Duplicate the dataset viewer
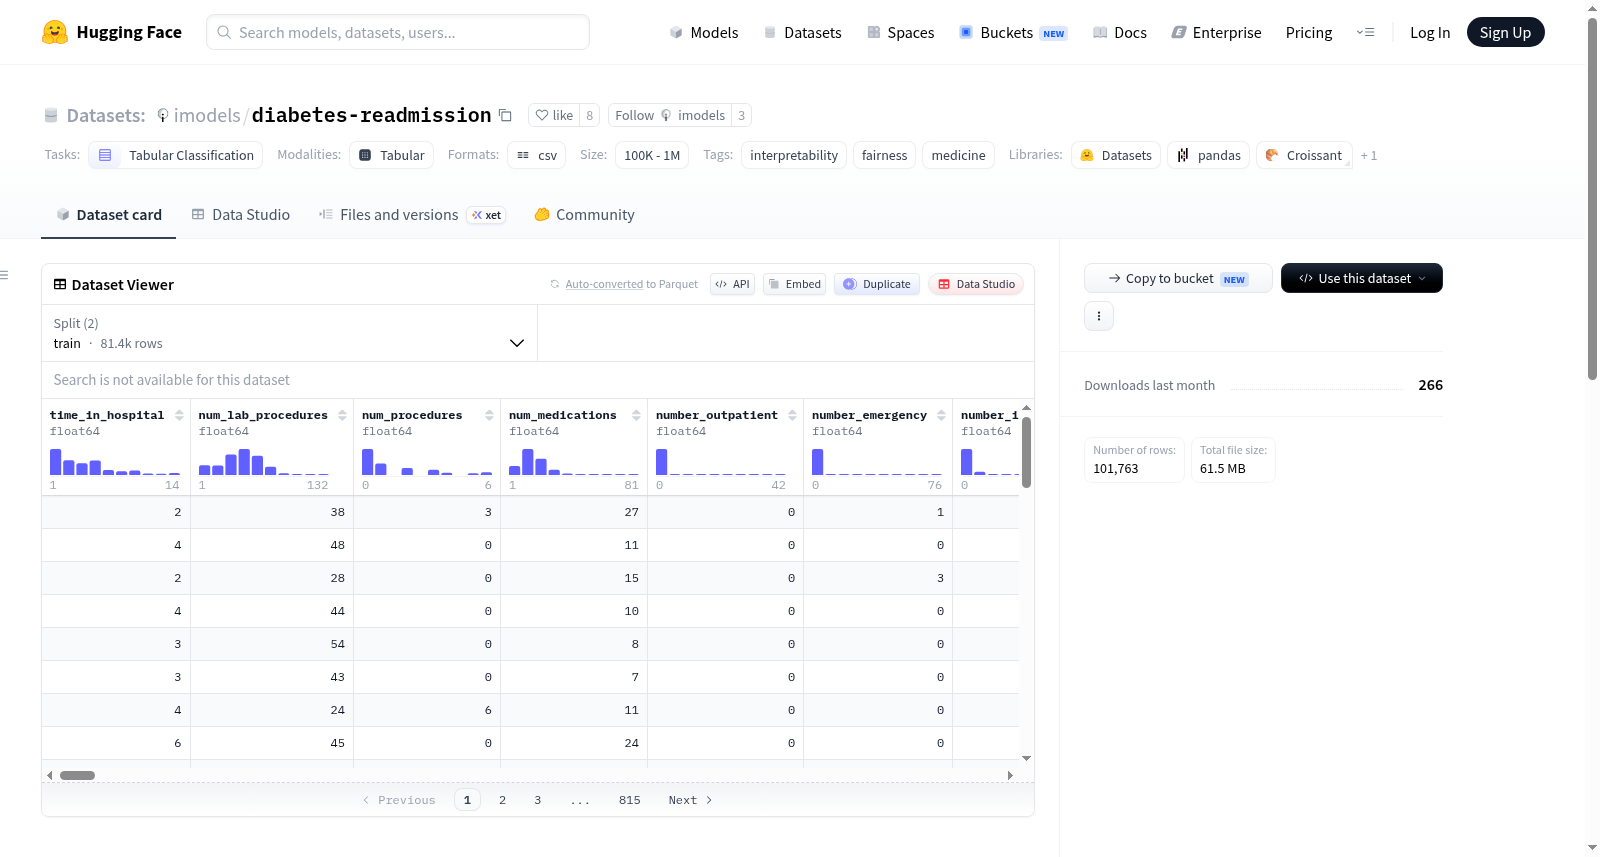1600x857 pixels. pyautogui.click(x=877, y=284)
